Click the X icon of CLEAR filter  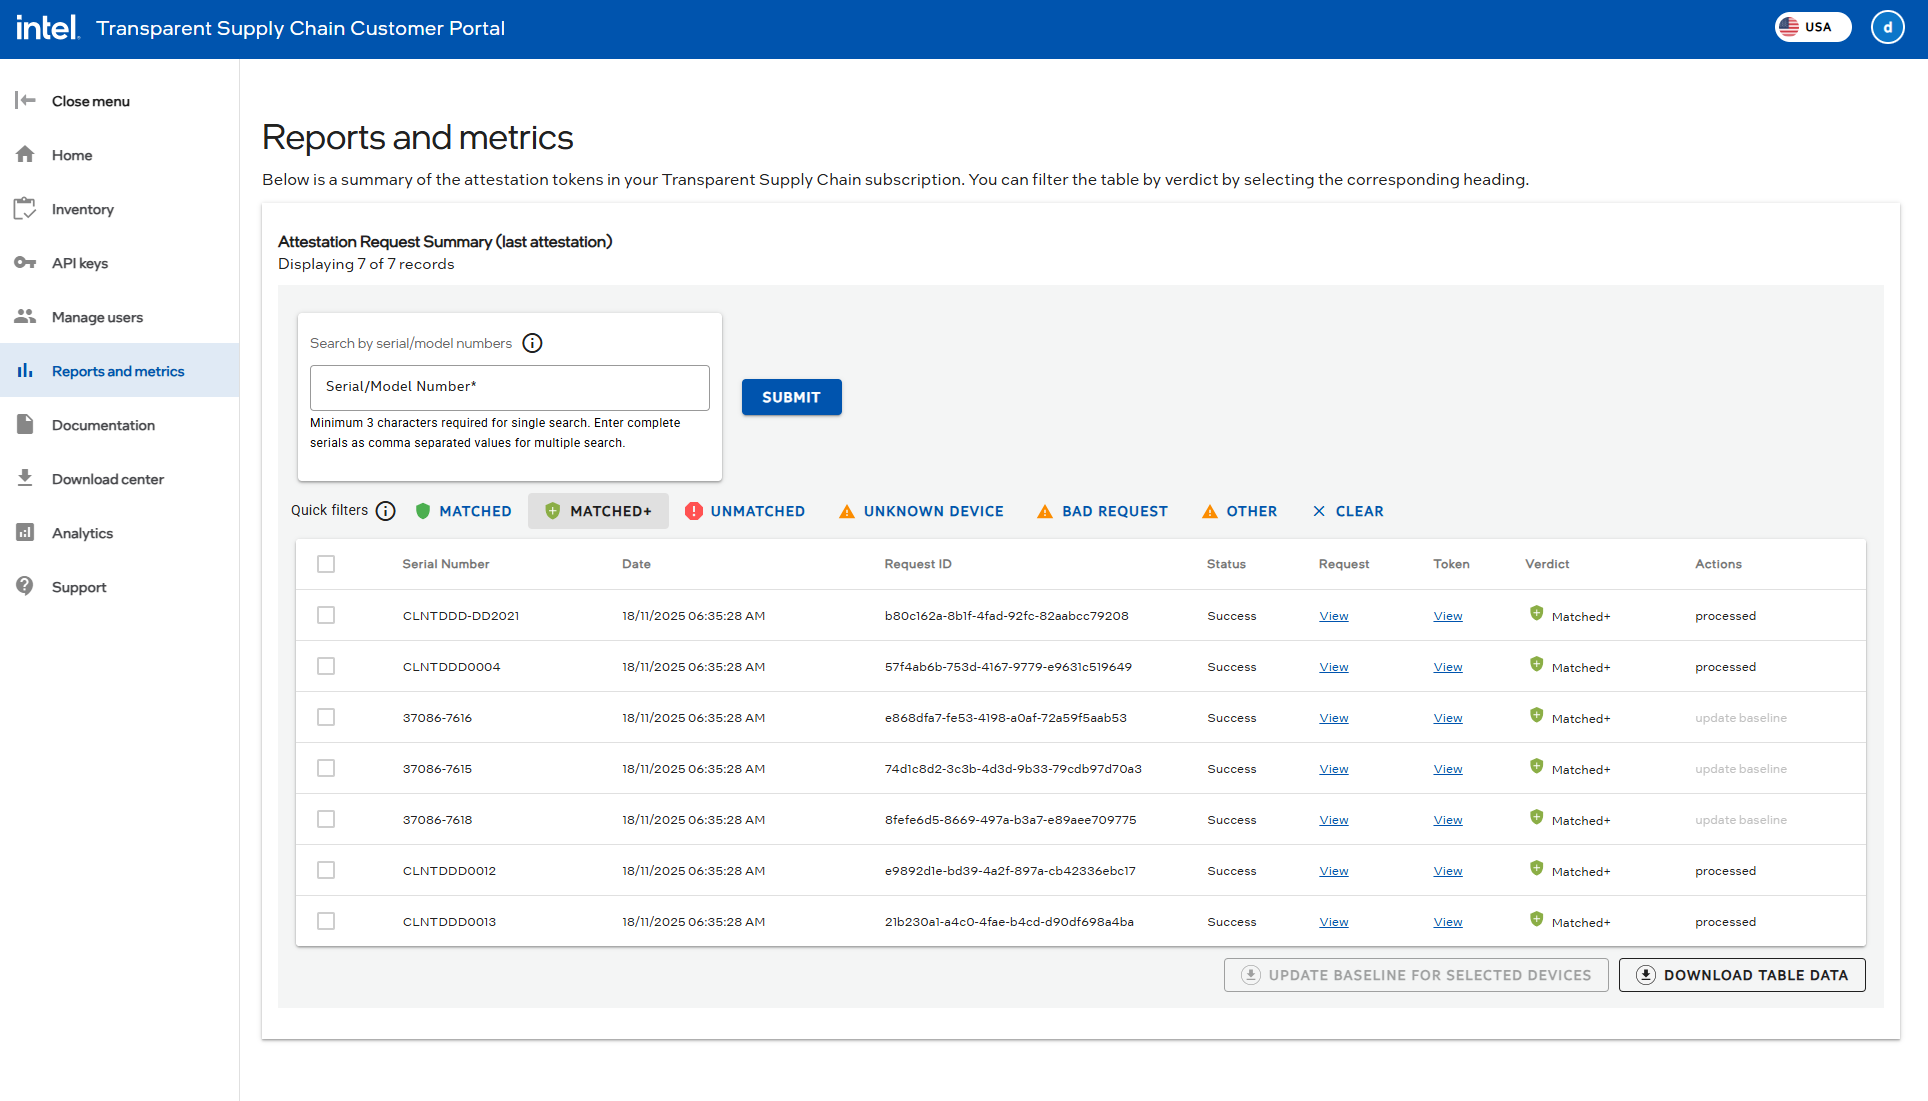coord(1319,511)
